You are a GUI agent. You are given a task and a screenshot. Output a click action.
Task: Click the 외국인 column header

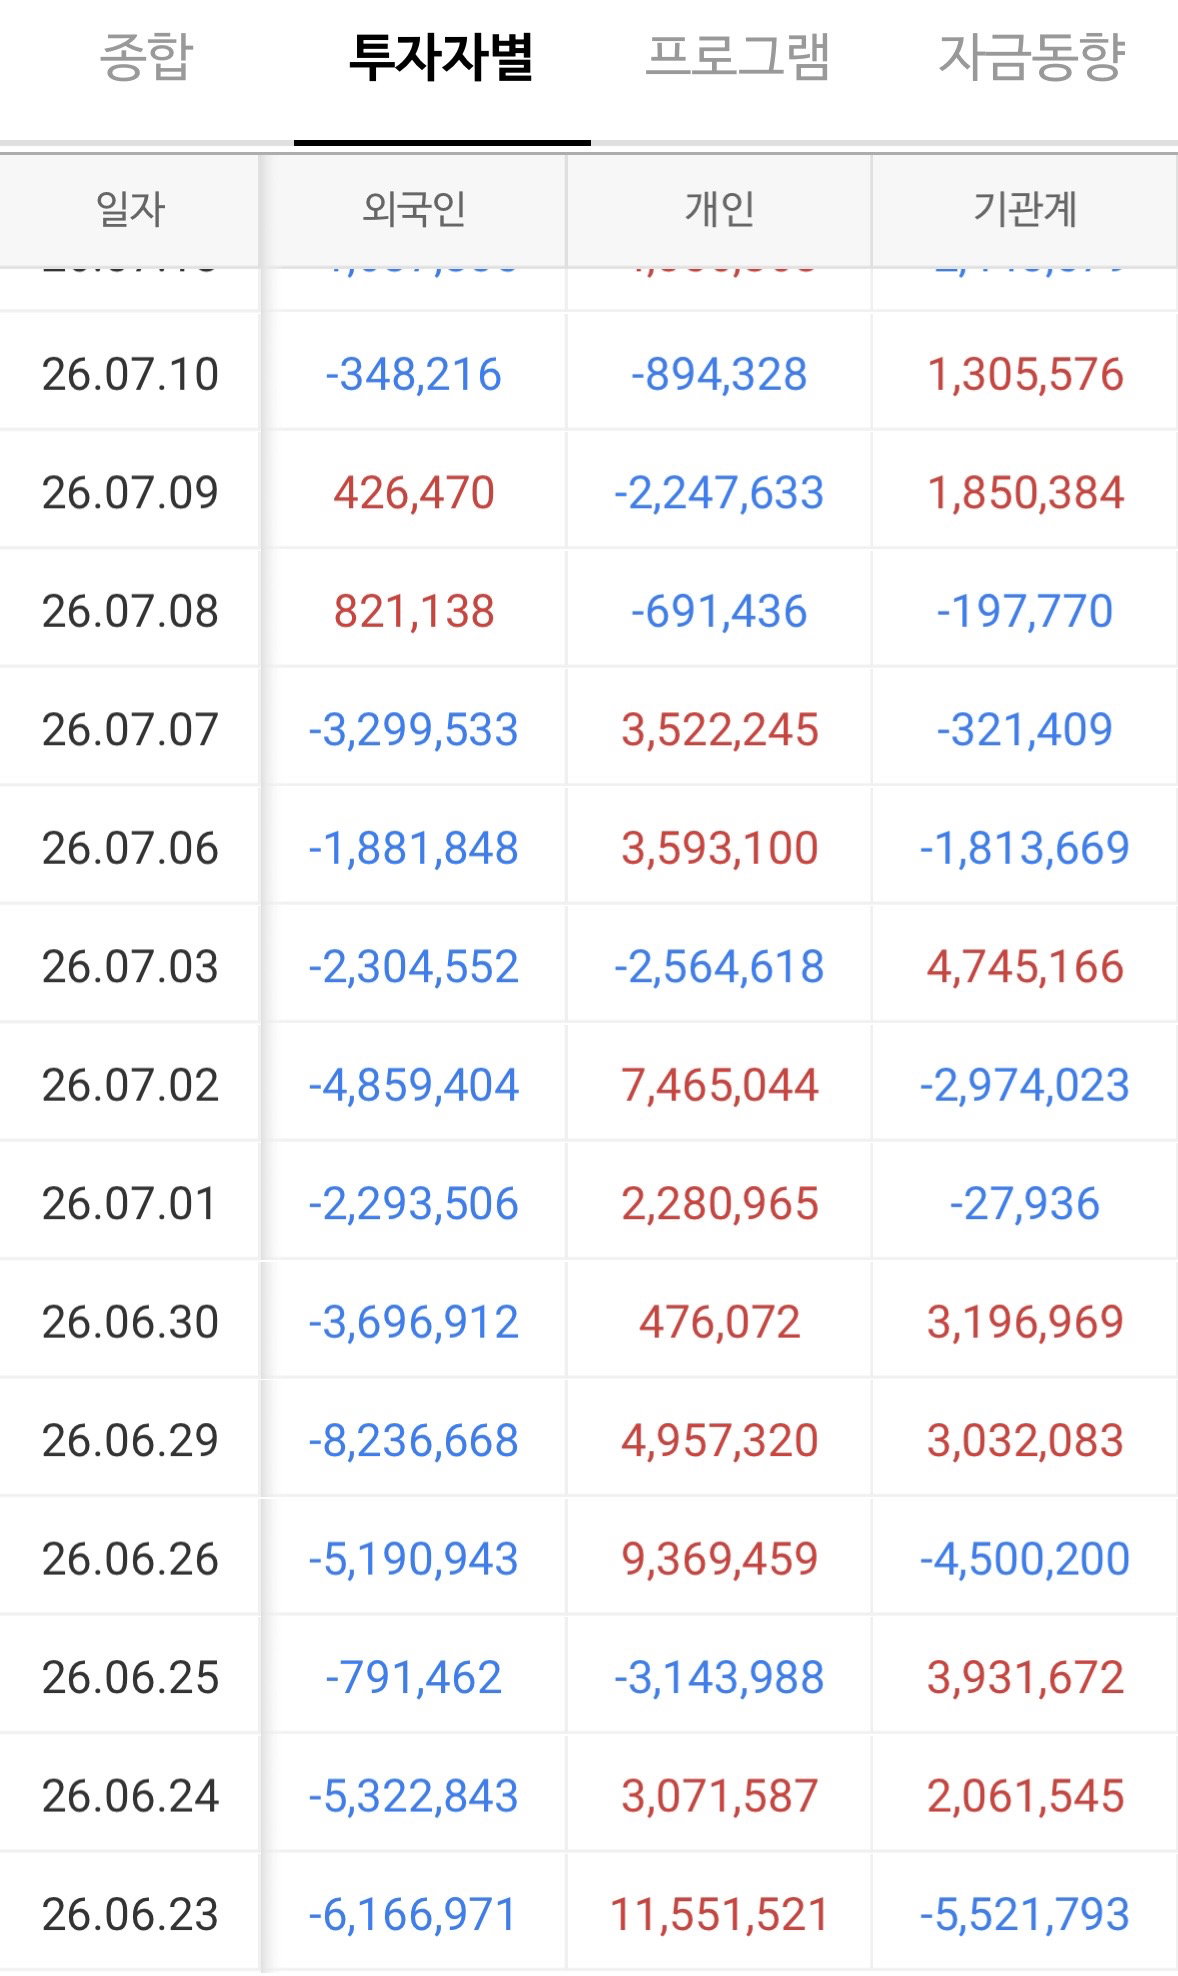coord(414,210)
